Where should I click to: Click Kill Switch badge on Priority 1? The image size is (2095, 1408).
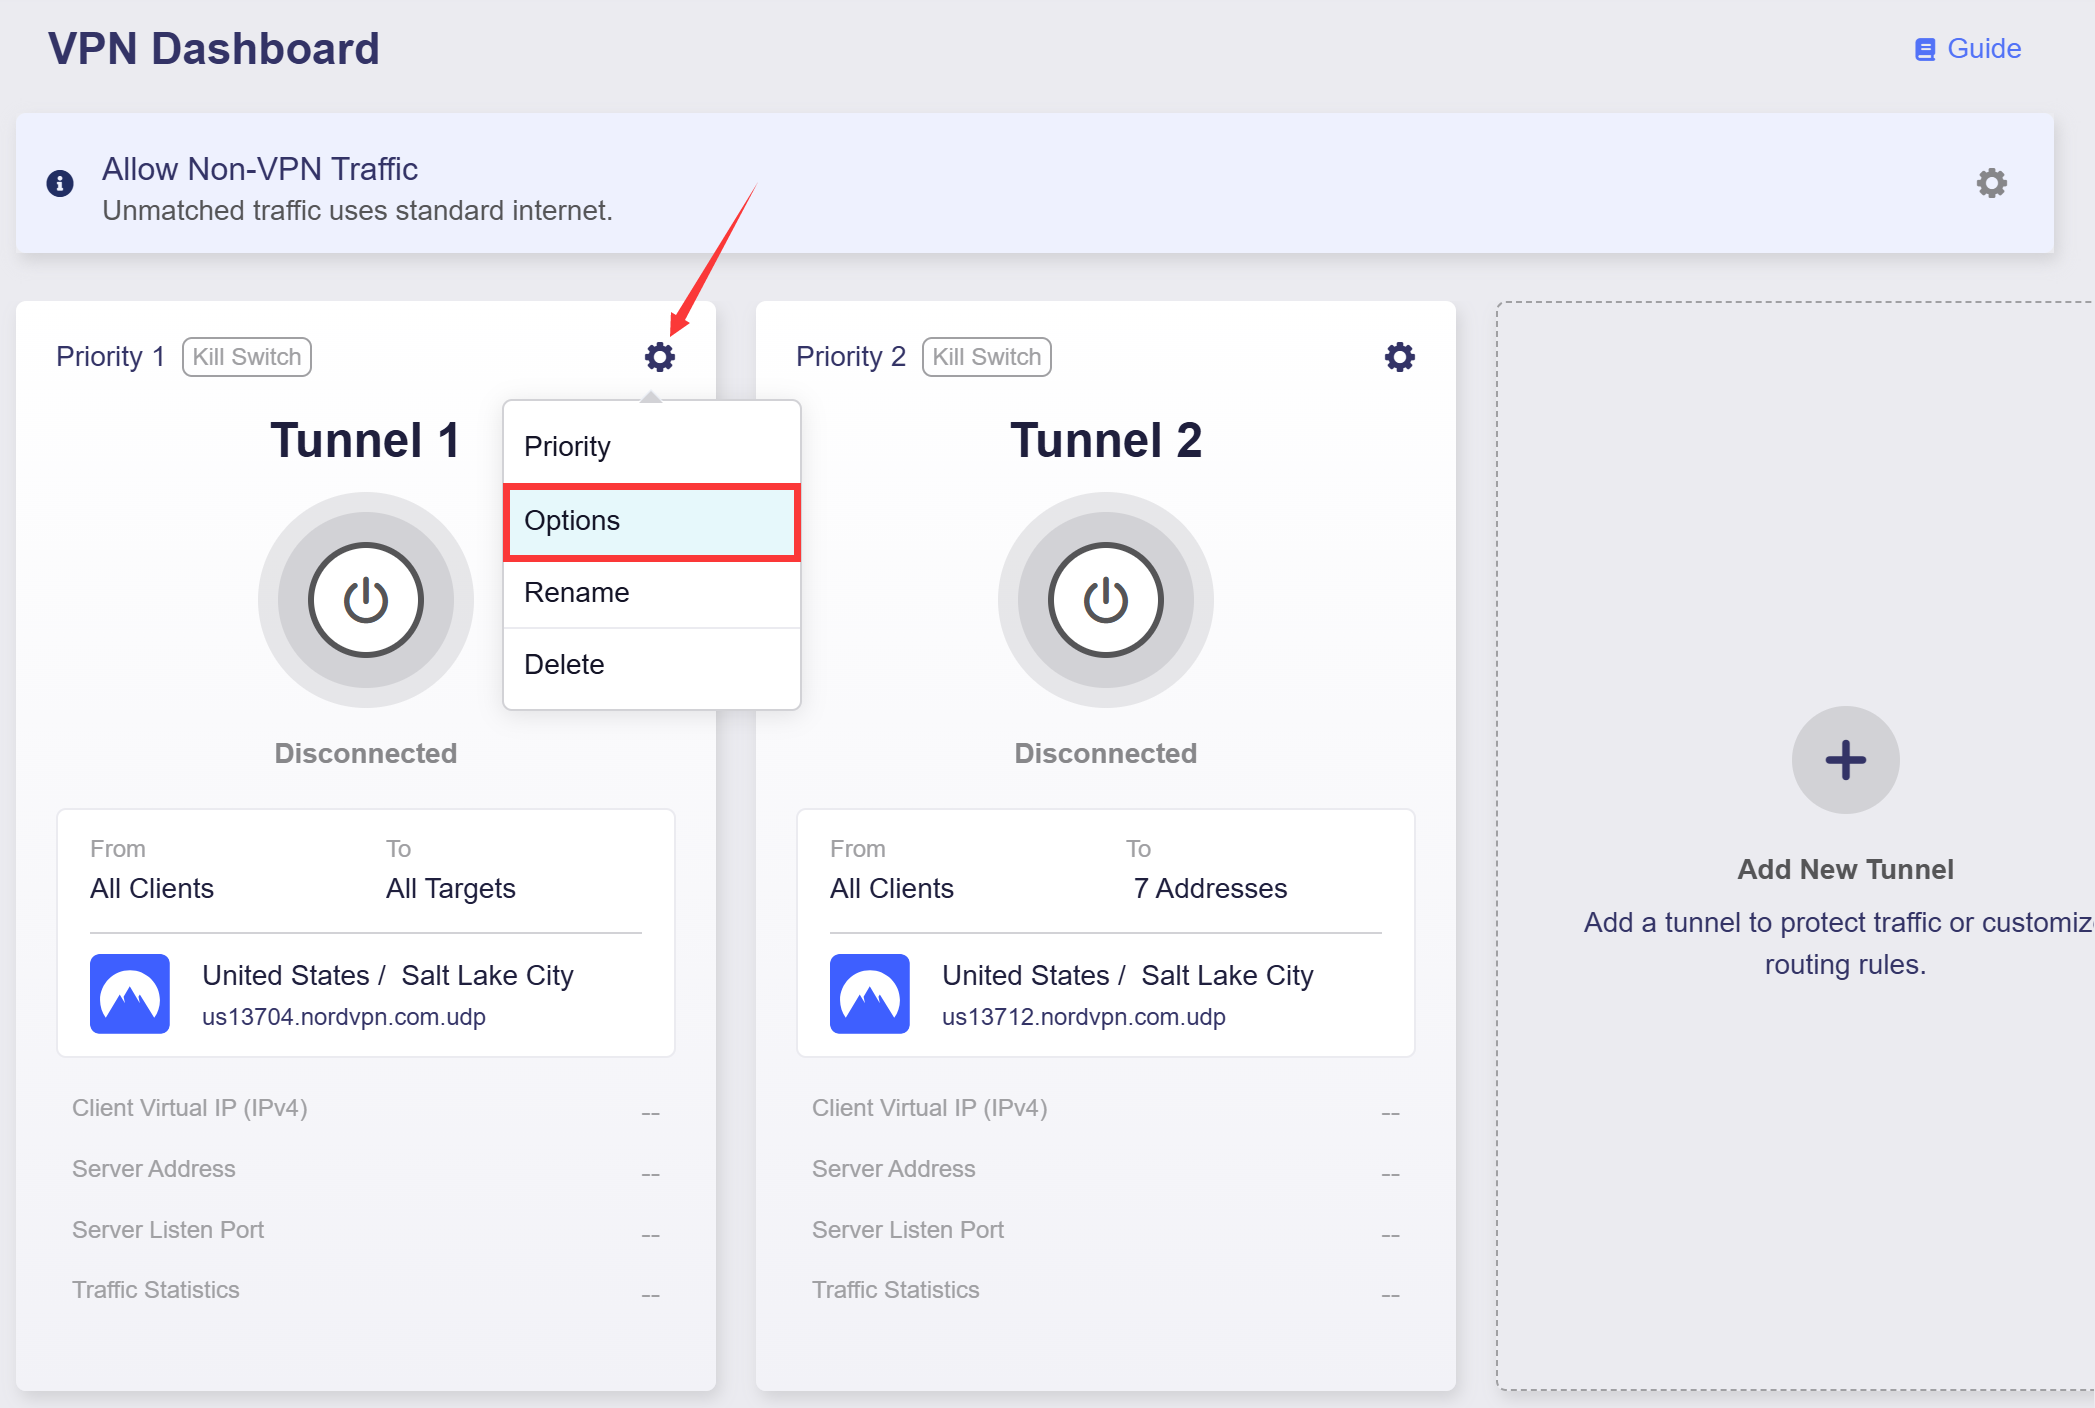coord(247,357)
